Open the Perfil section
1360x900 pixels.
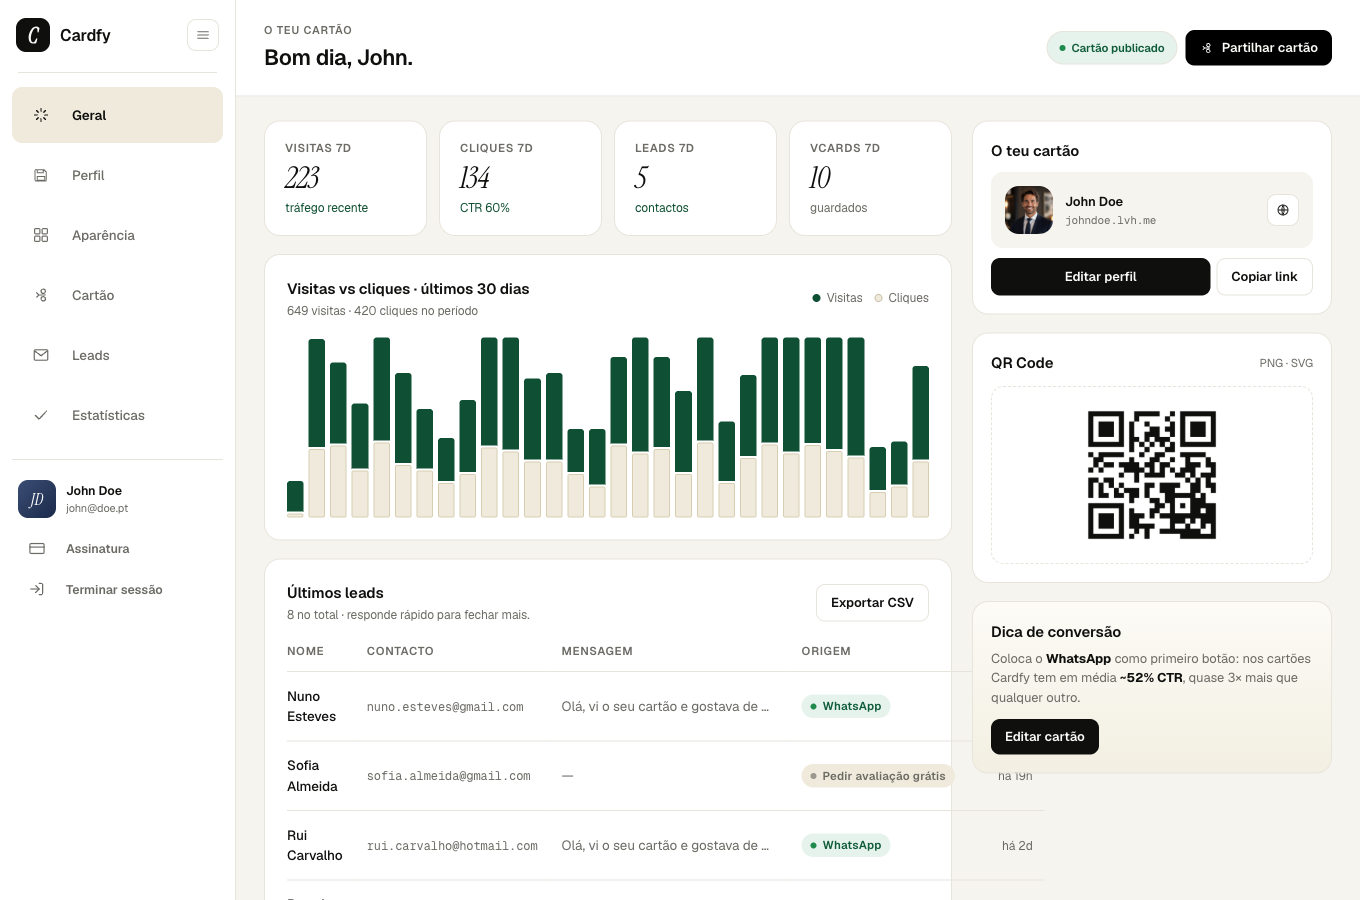(117, 175)
